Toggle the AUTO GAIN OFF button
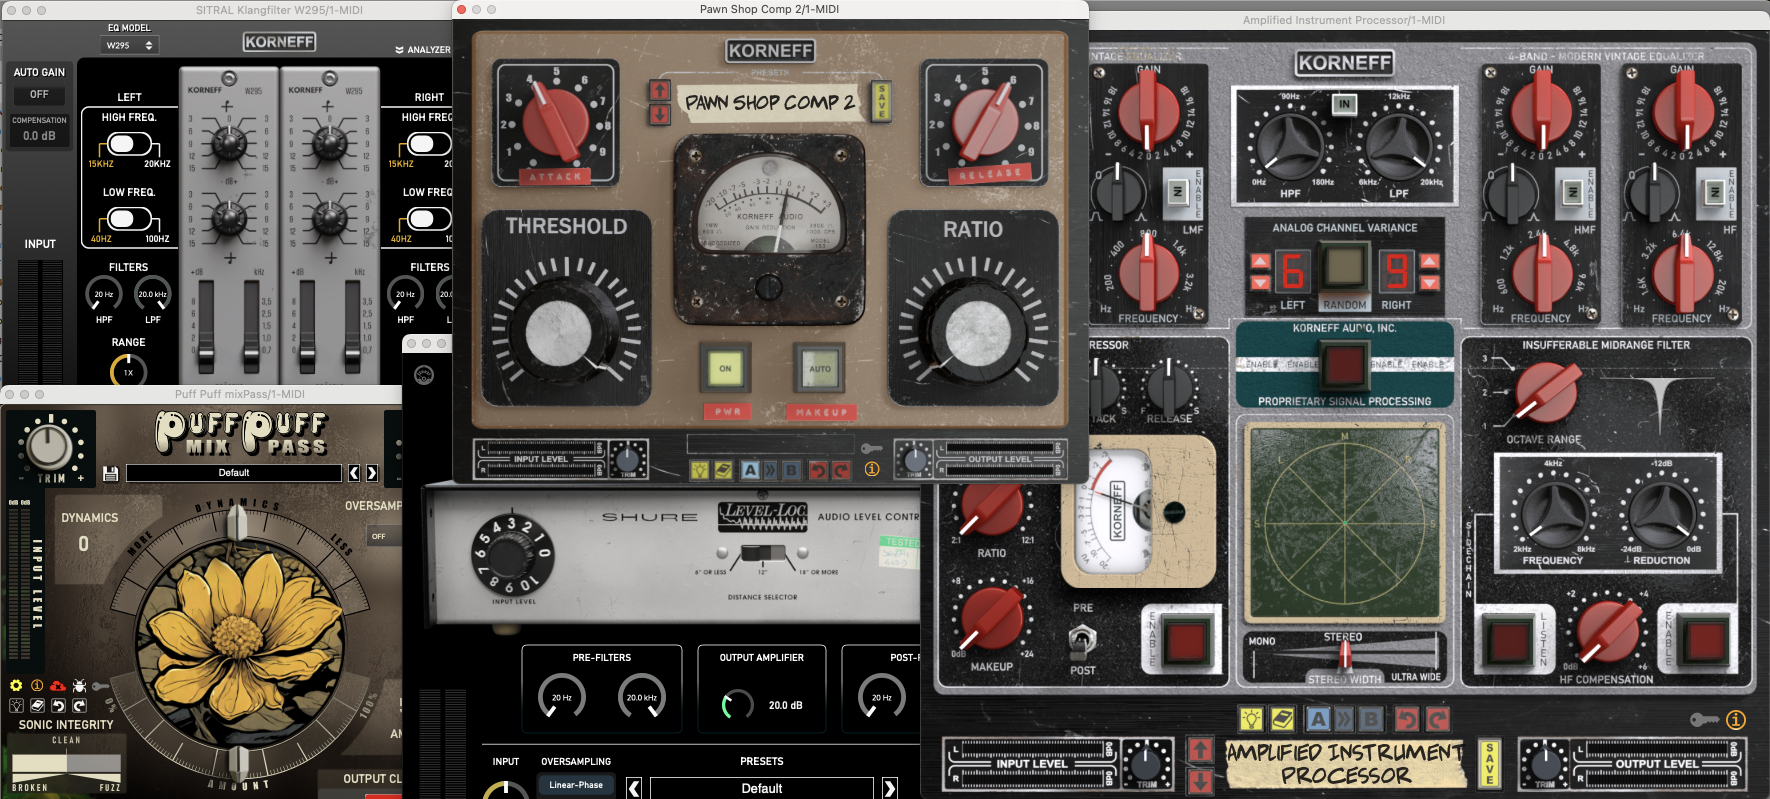Image resolution: width=1770 pixels, height=799 pixels. [39, 94]
